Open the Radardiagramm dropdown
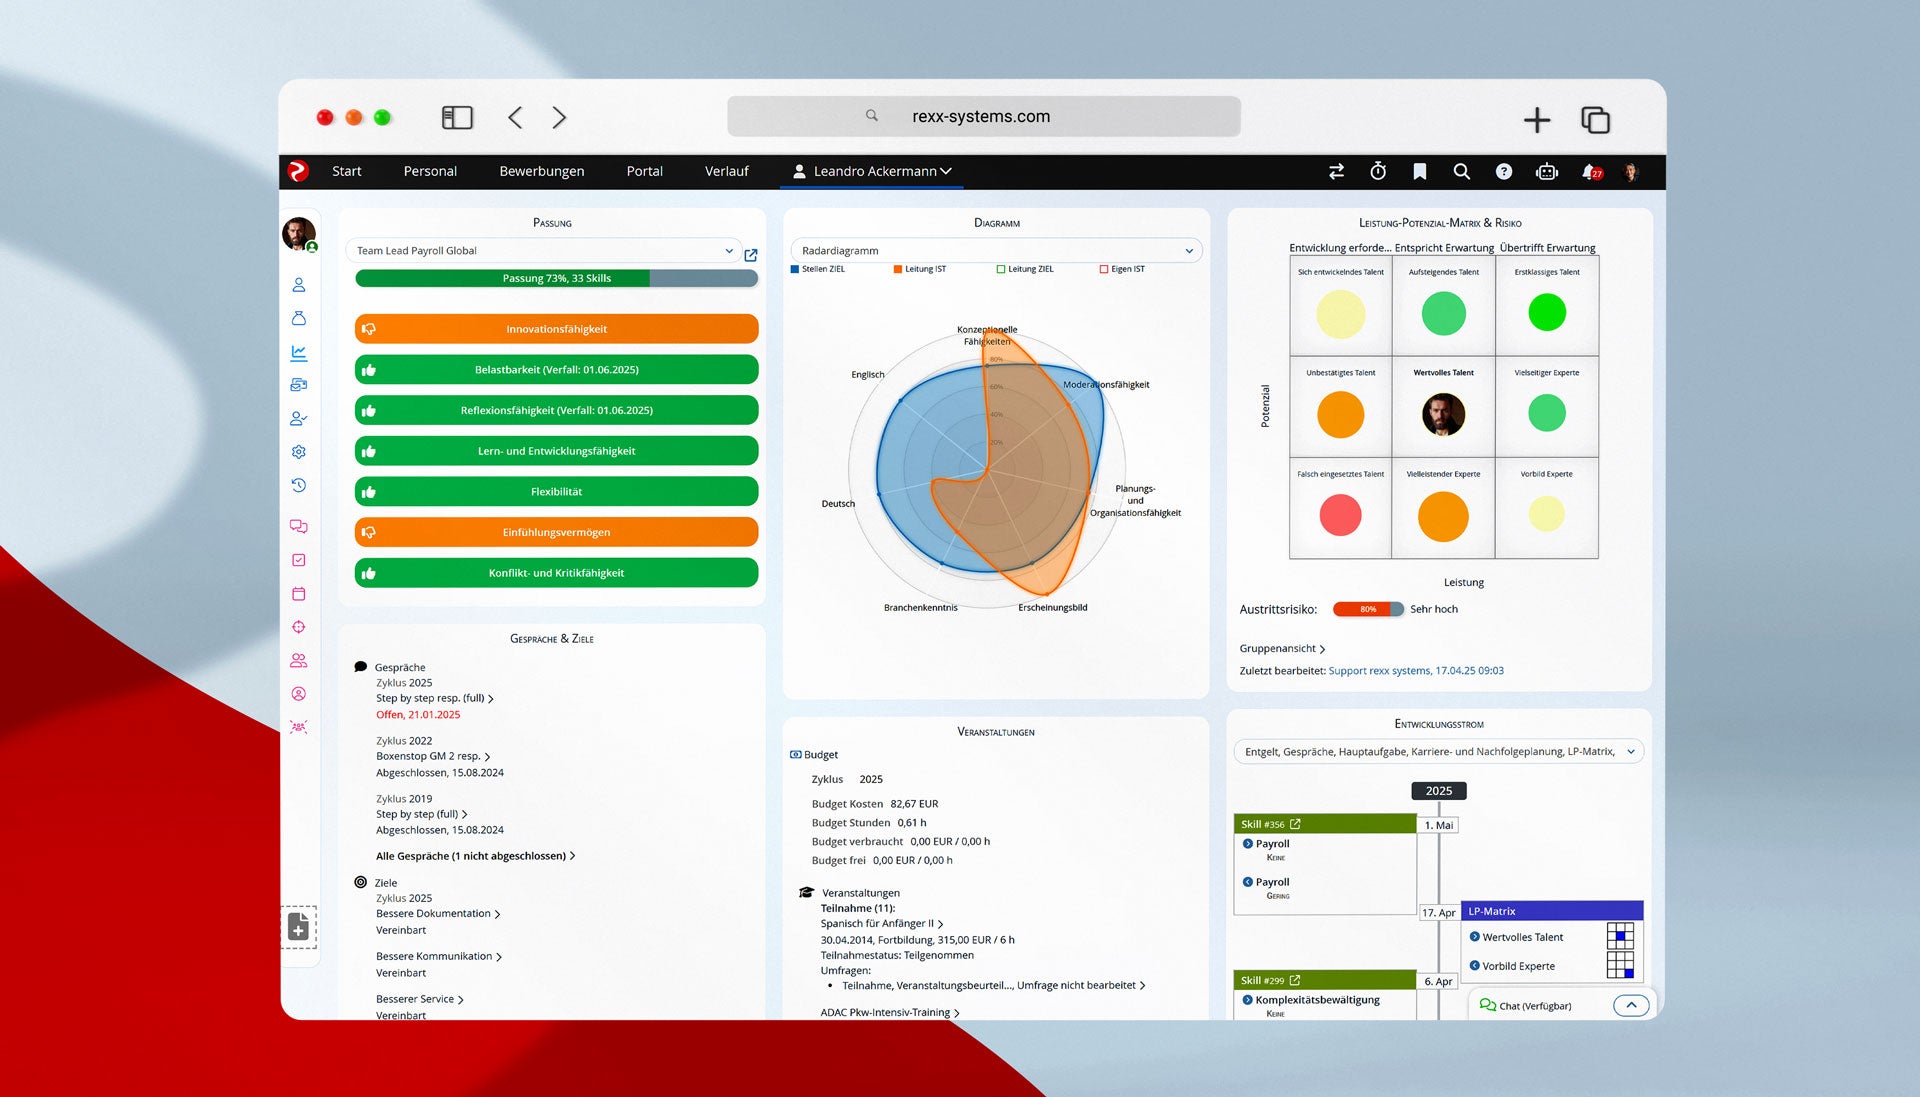Screen dimensions: 1920x1097 pyautogui.click(x=996, y=251)
